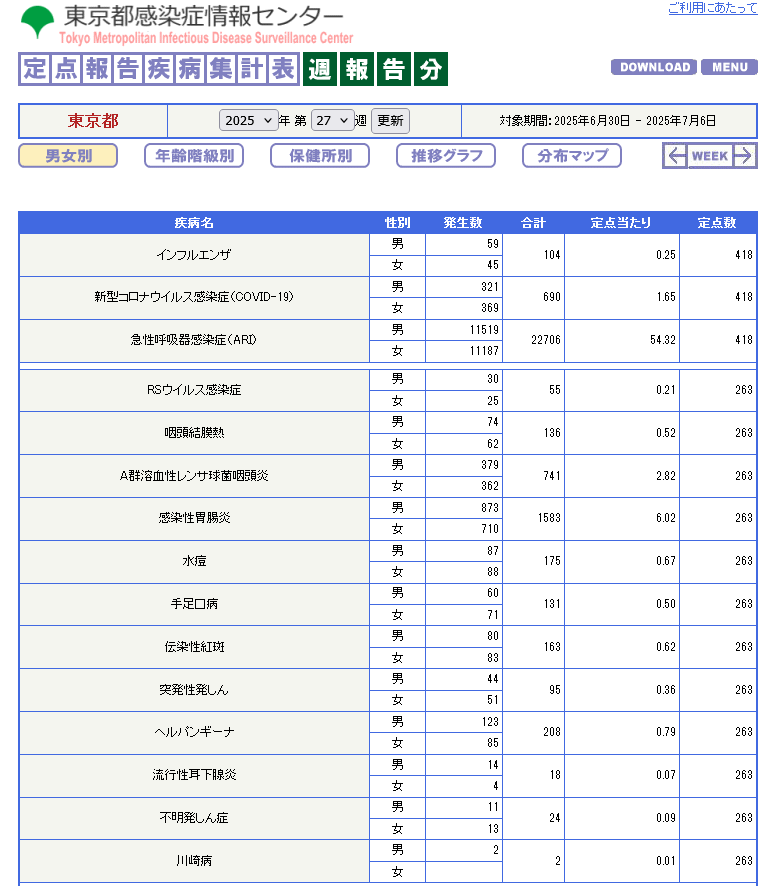
Task: Click the ARI per-sentinel value 54.32
Action: coord(663,340)
